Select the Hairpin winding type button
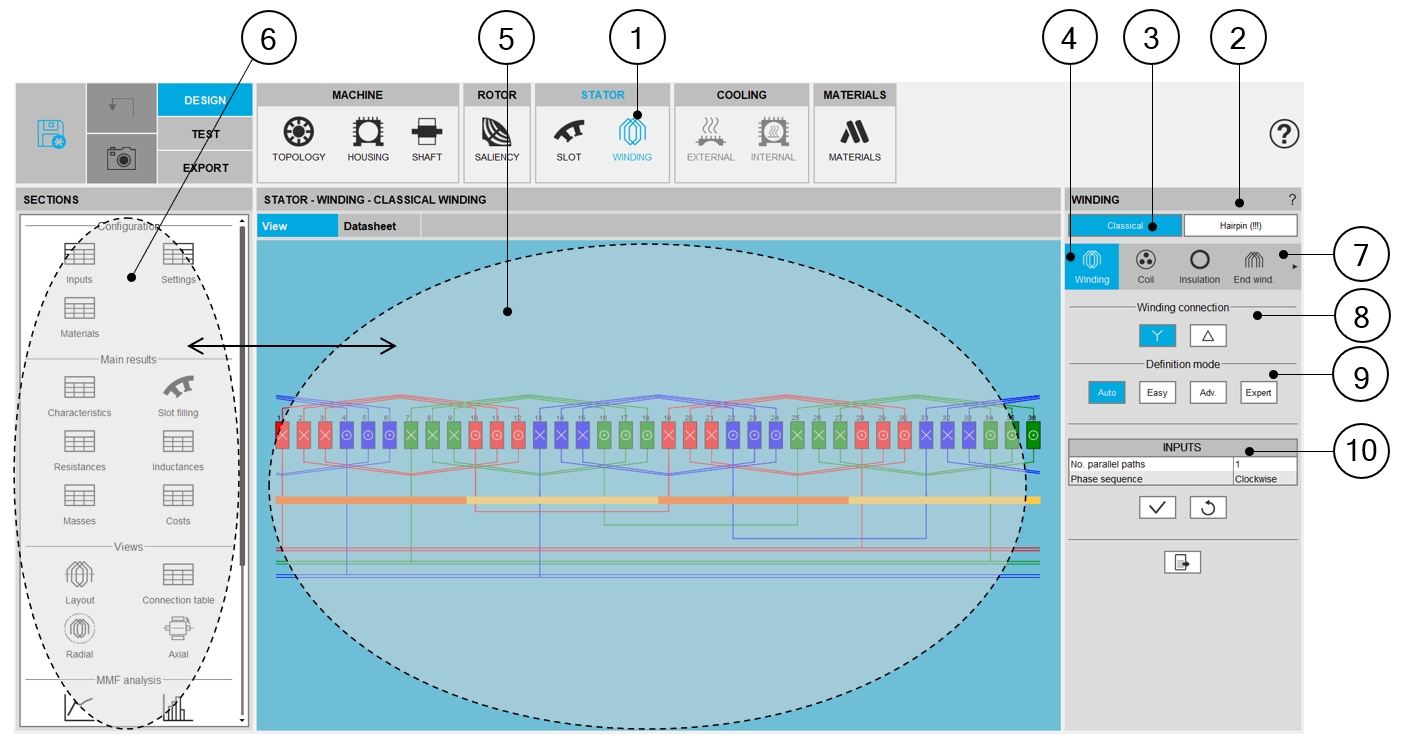This screenshot has width=1403, height=747. pos(1240,225)
